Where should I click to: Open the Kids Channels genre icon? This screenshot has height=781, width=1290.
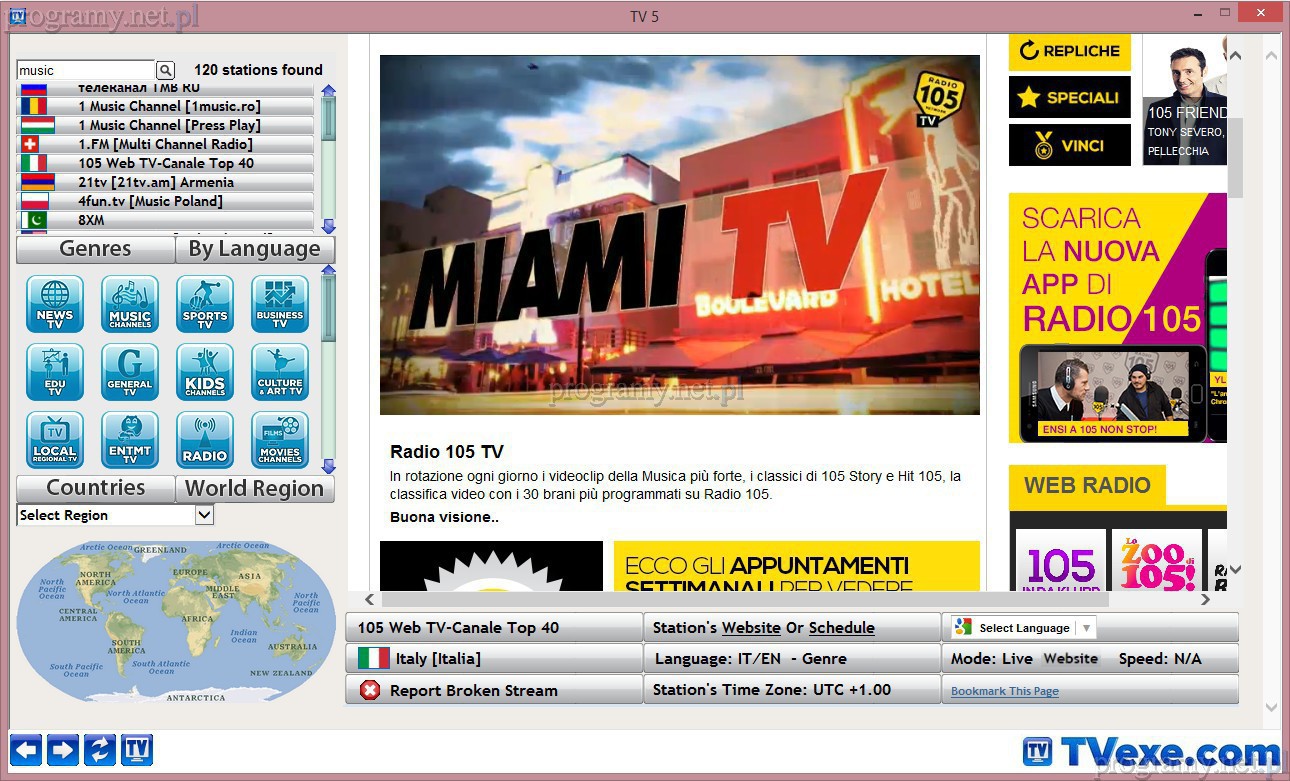[205, 372]
